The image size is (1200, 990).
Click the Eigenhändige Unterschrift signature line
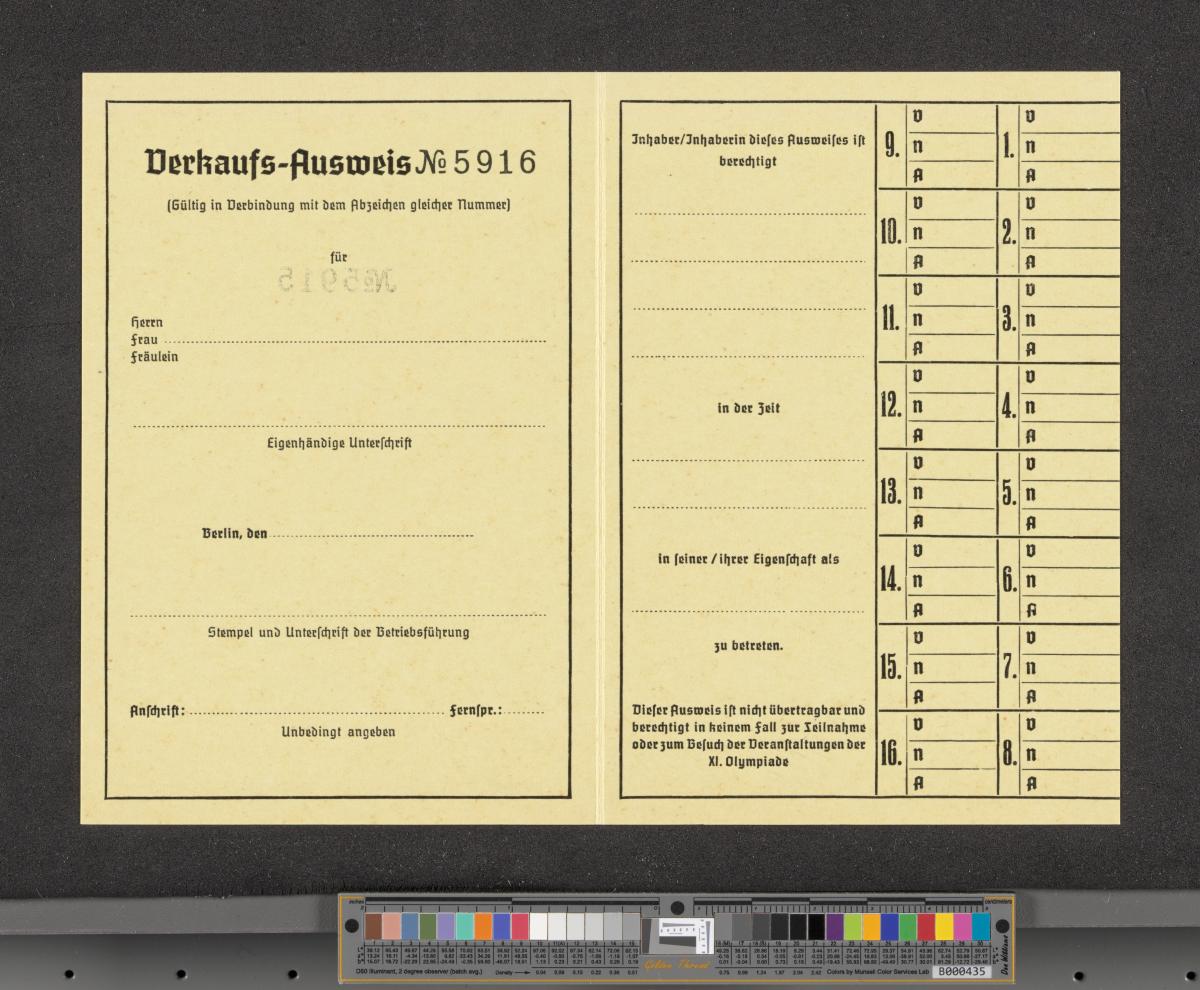click(339, 426)
